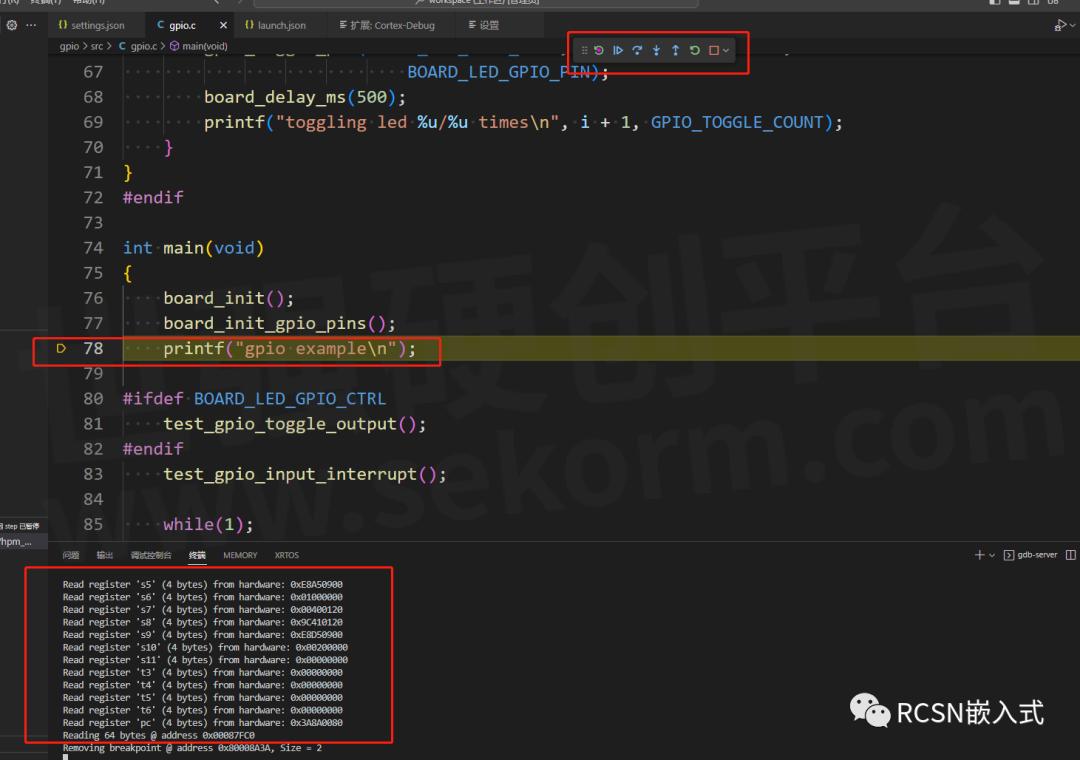Open the stop button's dropdown arrow

click(x=726, y=50)
